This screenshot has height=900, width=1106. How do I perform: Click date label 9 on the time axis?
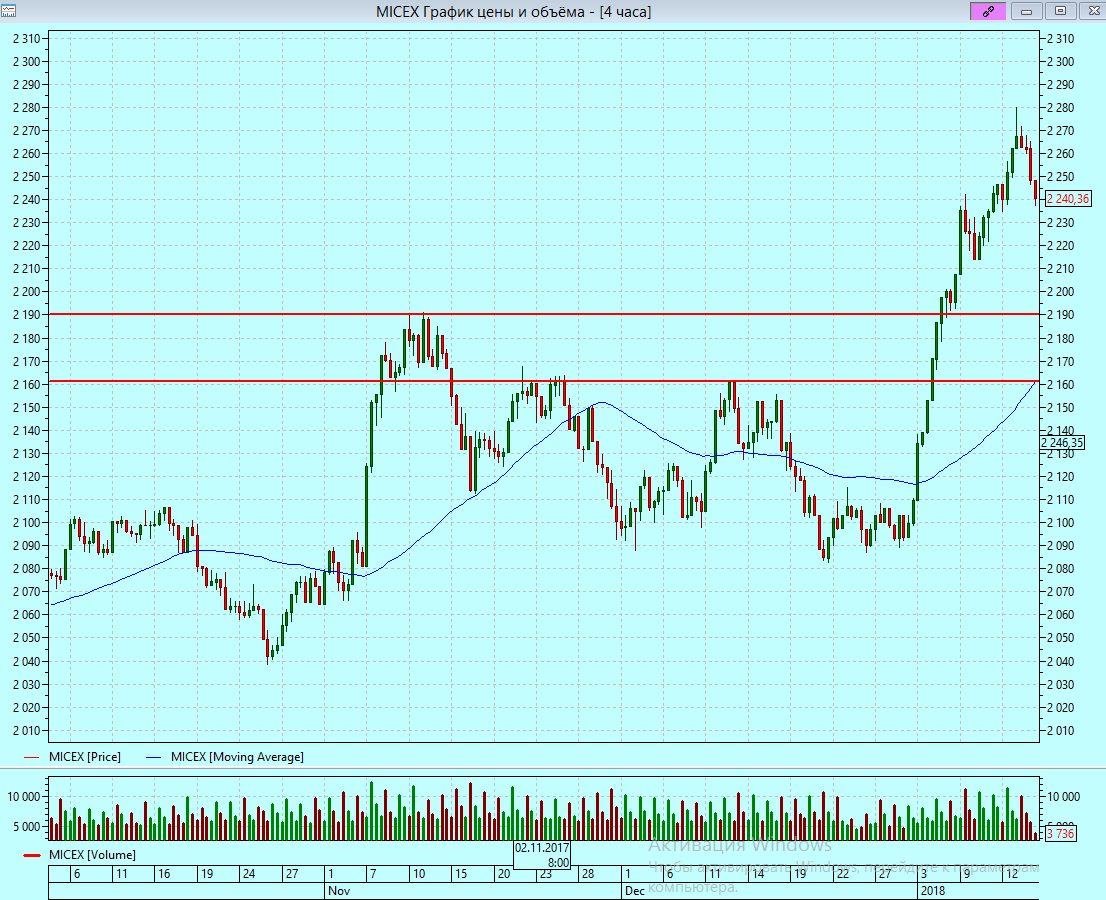966,874
